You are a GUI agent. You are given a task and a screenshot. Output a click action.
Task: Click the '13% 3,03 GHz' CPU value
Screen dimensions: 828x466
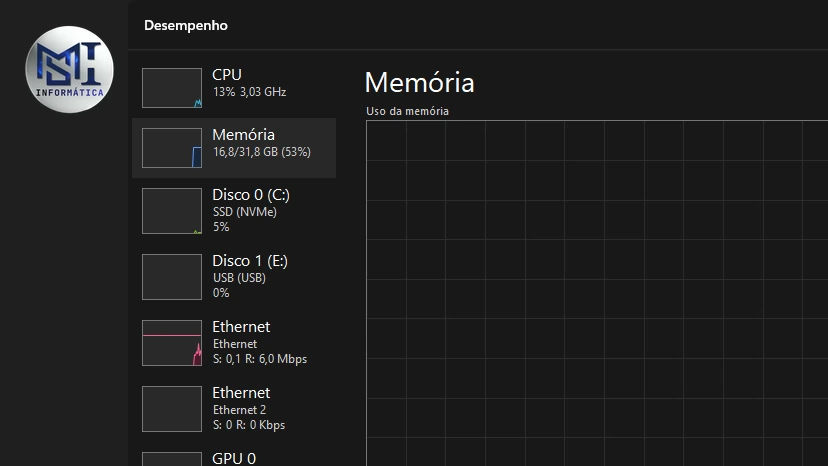tap(249, 92)
